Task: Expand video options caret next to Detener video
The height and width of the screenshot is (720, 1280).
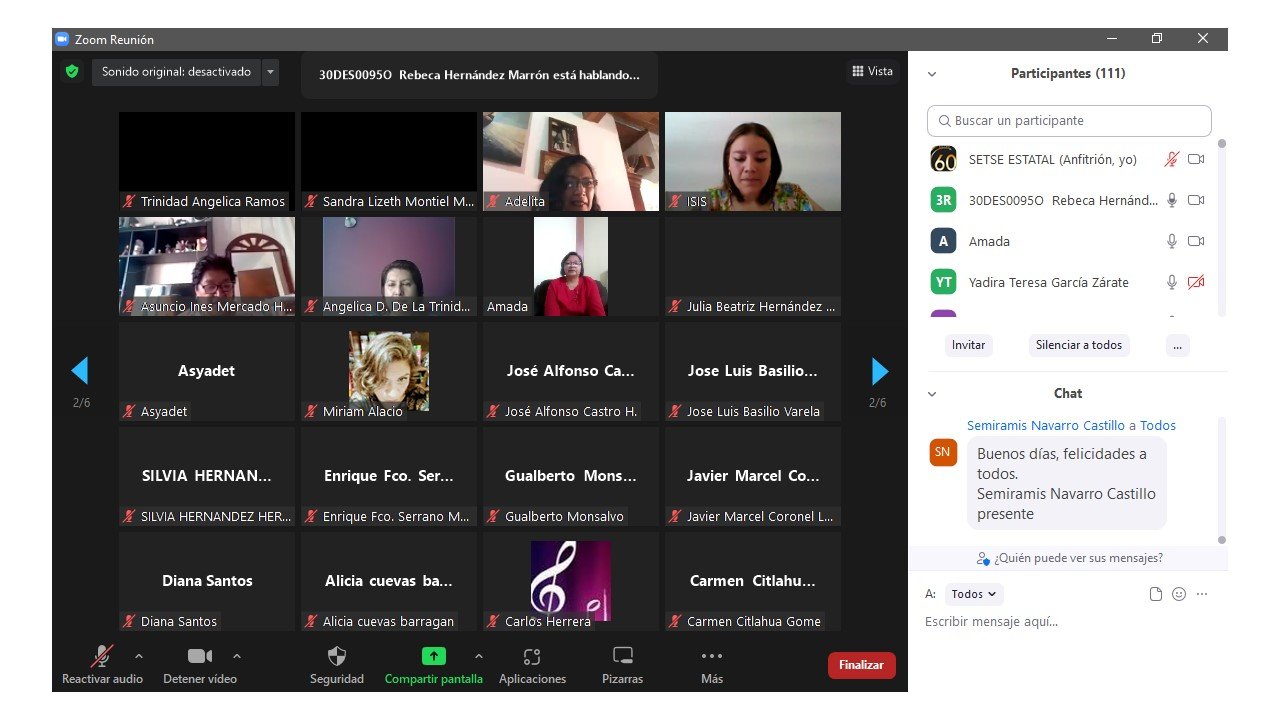Action: 236,656
